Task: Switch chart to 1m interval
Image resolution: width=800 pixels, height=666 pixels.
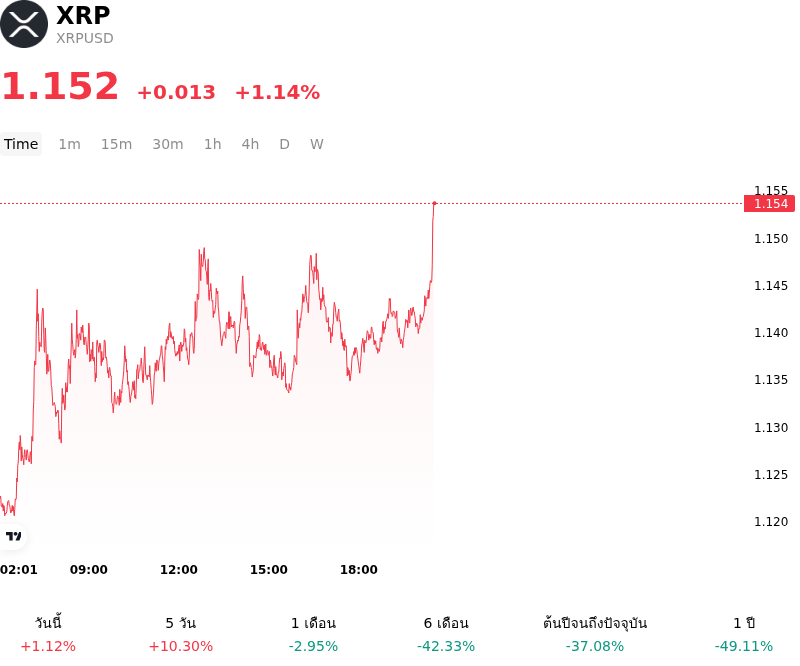Action: click(x=69, y=144)
